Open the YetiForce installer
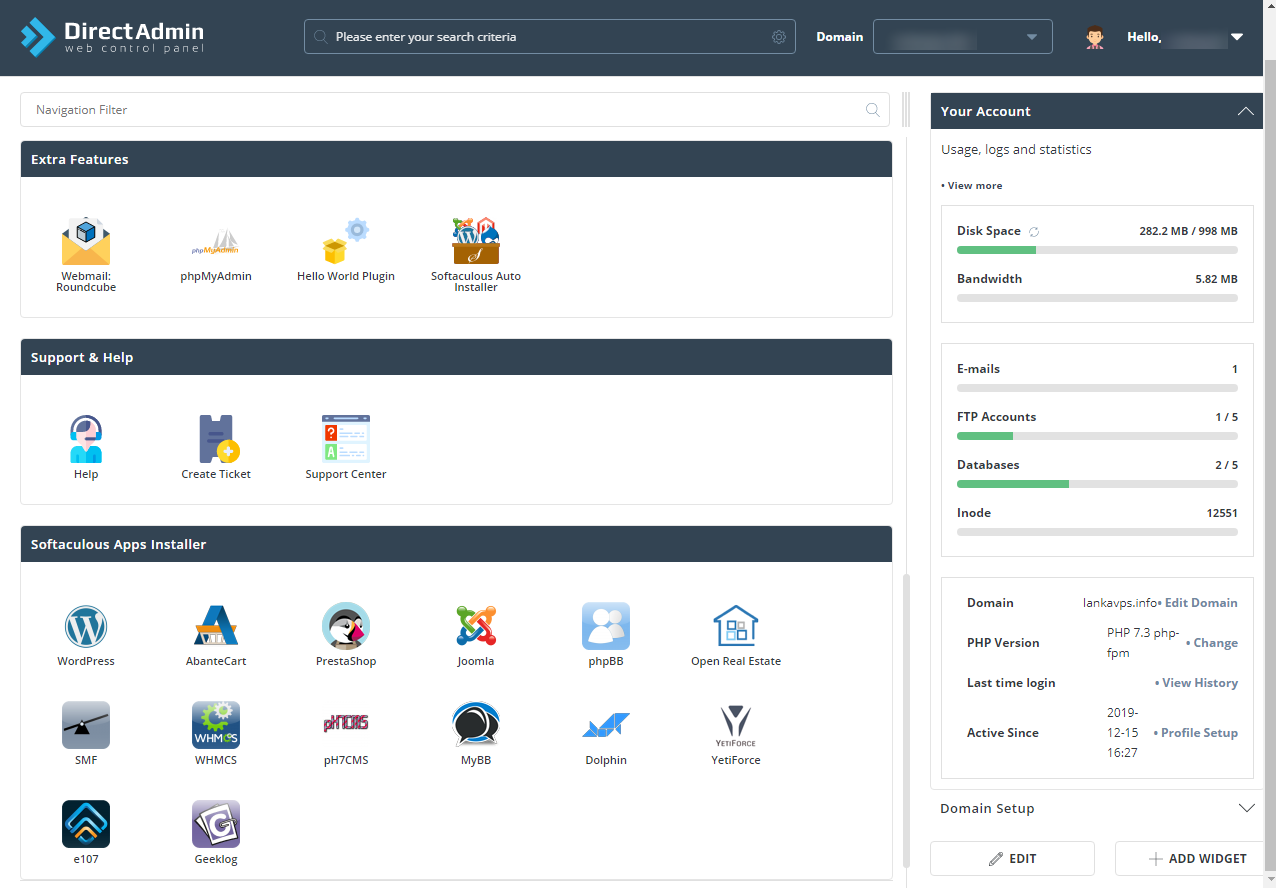The height and width of the screenshot is (888, 1276). (x=736, y=733)
